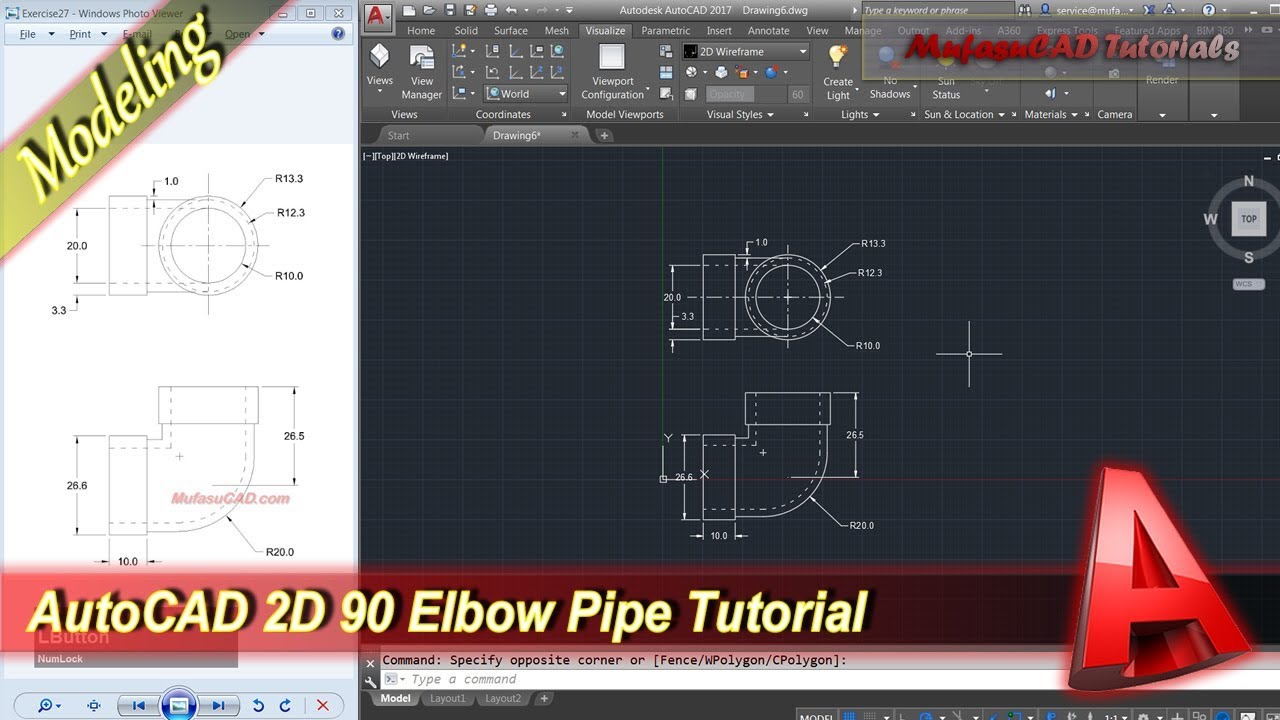Screen dimensions: 1280x720
Task: Switch to the Parametric ribbon tab
Action: tap(665, 31)
